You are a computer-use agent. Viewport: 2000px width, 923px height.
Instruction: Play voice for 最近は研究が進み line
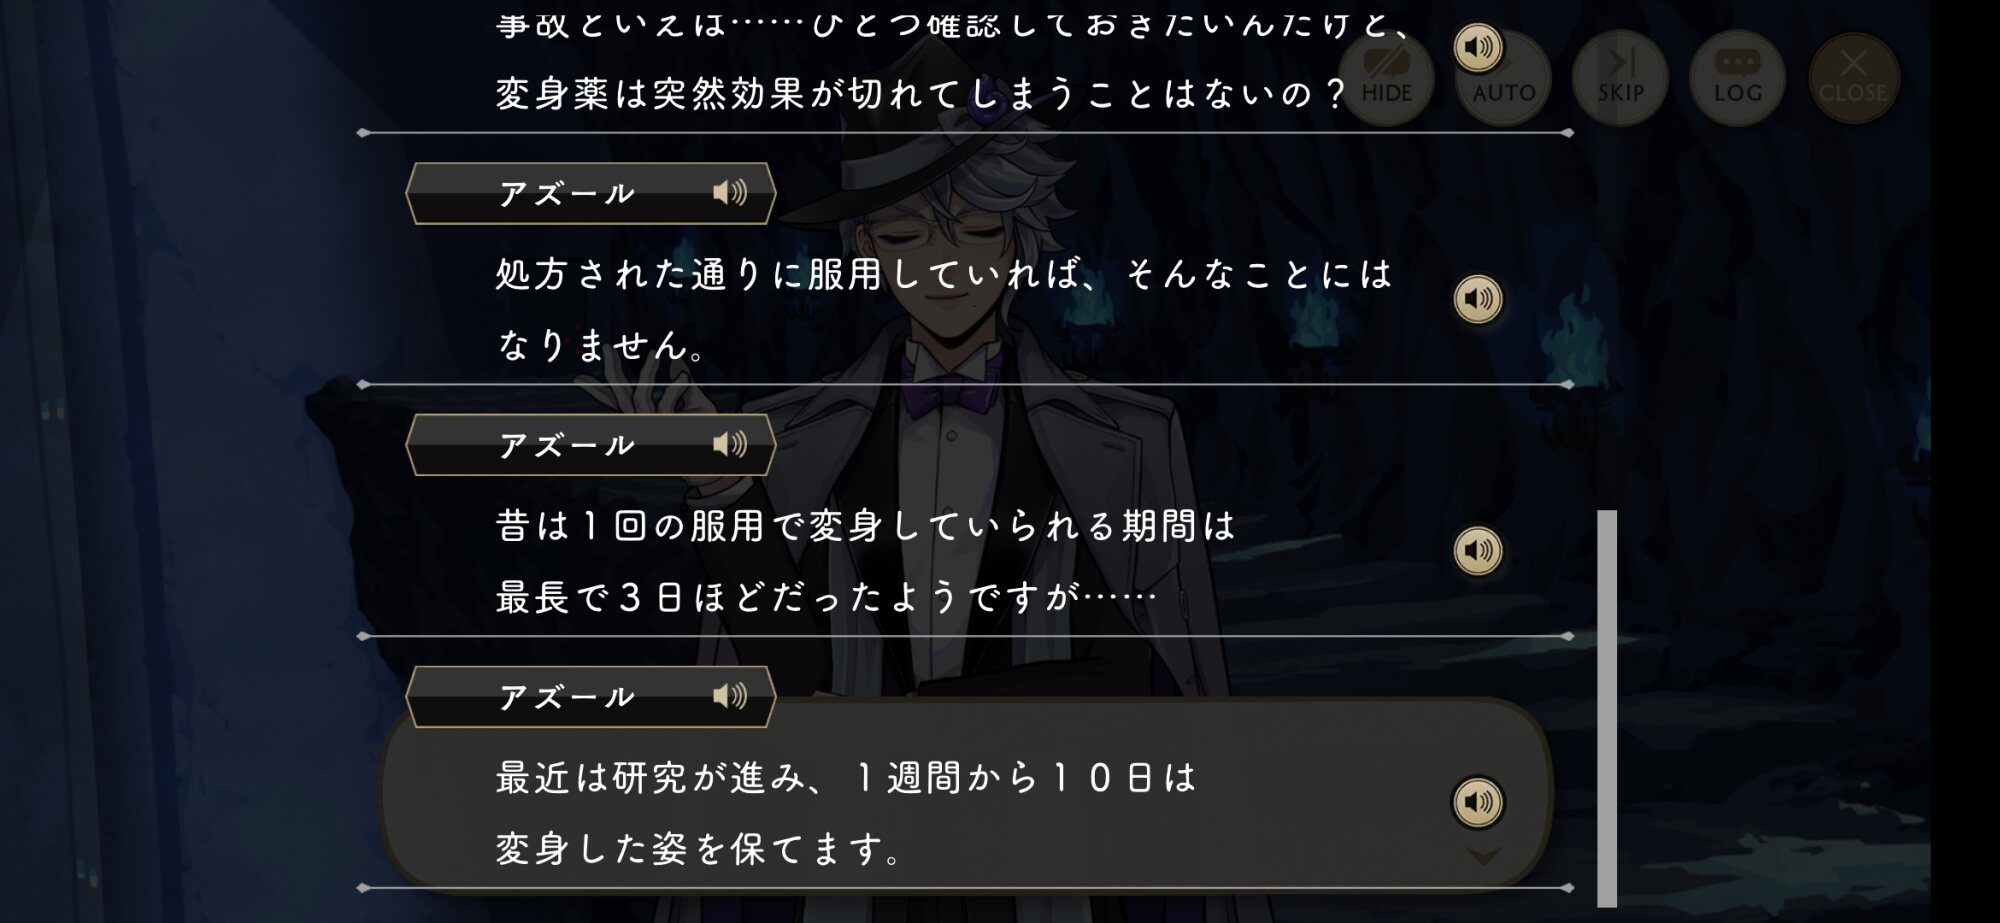click(x=1477, y=802)
